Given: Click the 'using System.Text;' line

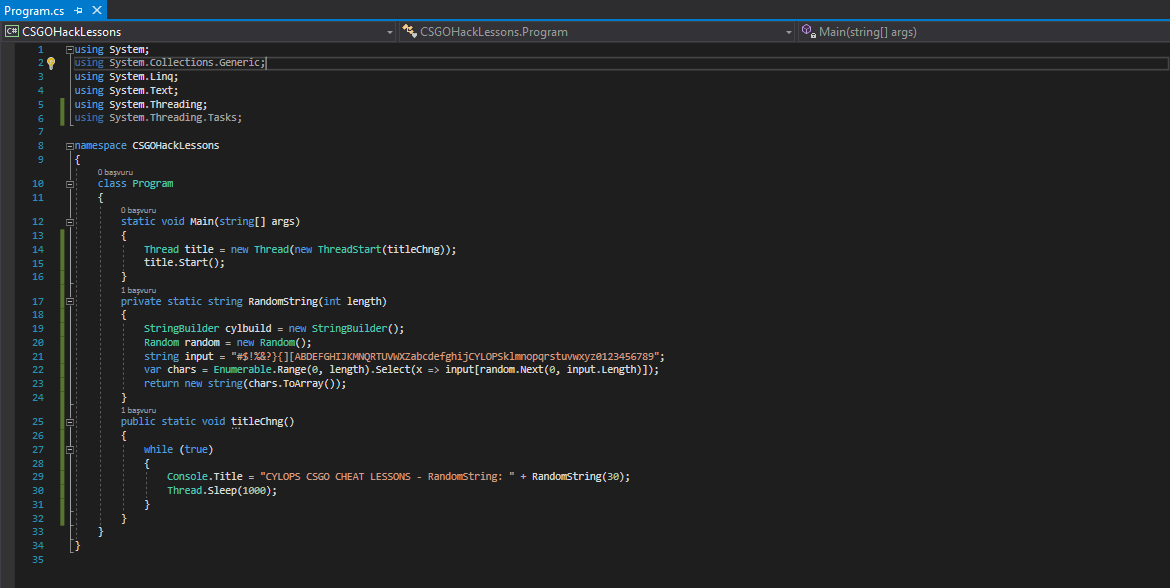Looking at the screenshot, I should click(126, 90).
